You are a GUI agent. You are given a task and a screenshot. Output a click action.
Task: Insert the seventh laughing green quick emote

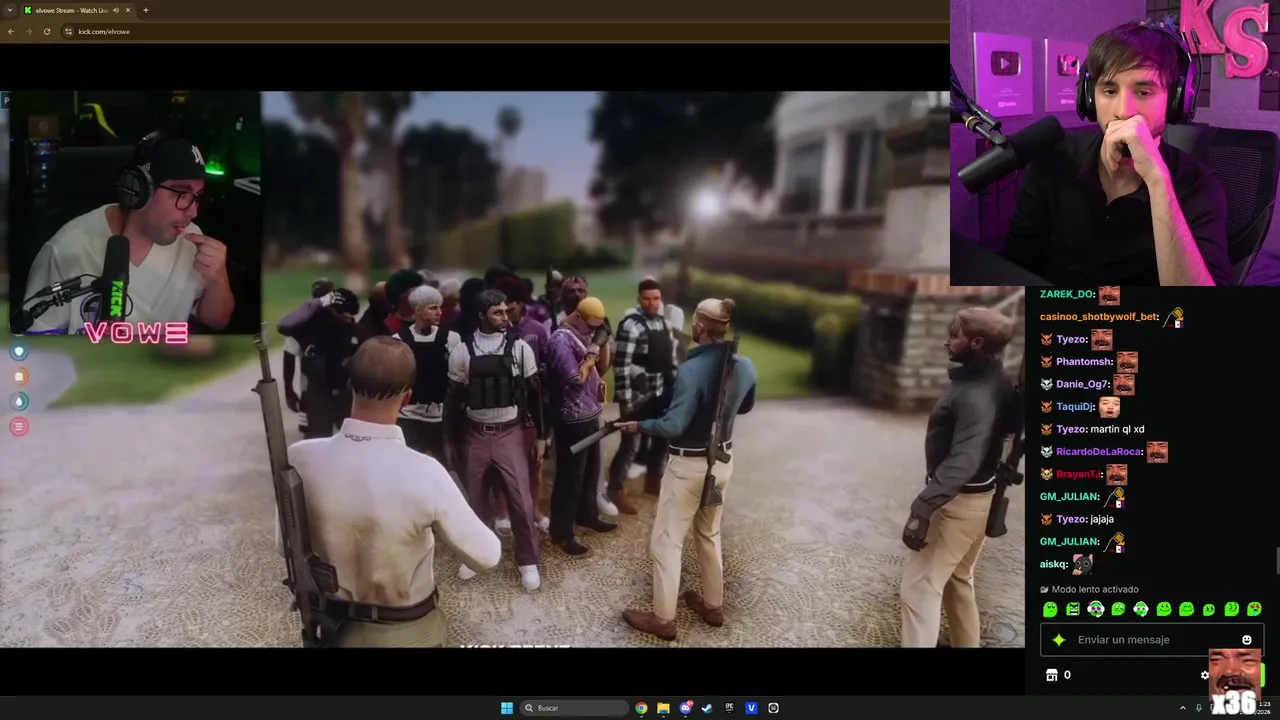tap(1186, 609)
